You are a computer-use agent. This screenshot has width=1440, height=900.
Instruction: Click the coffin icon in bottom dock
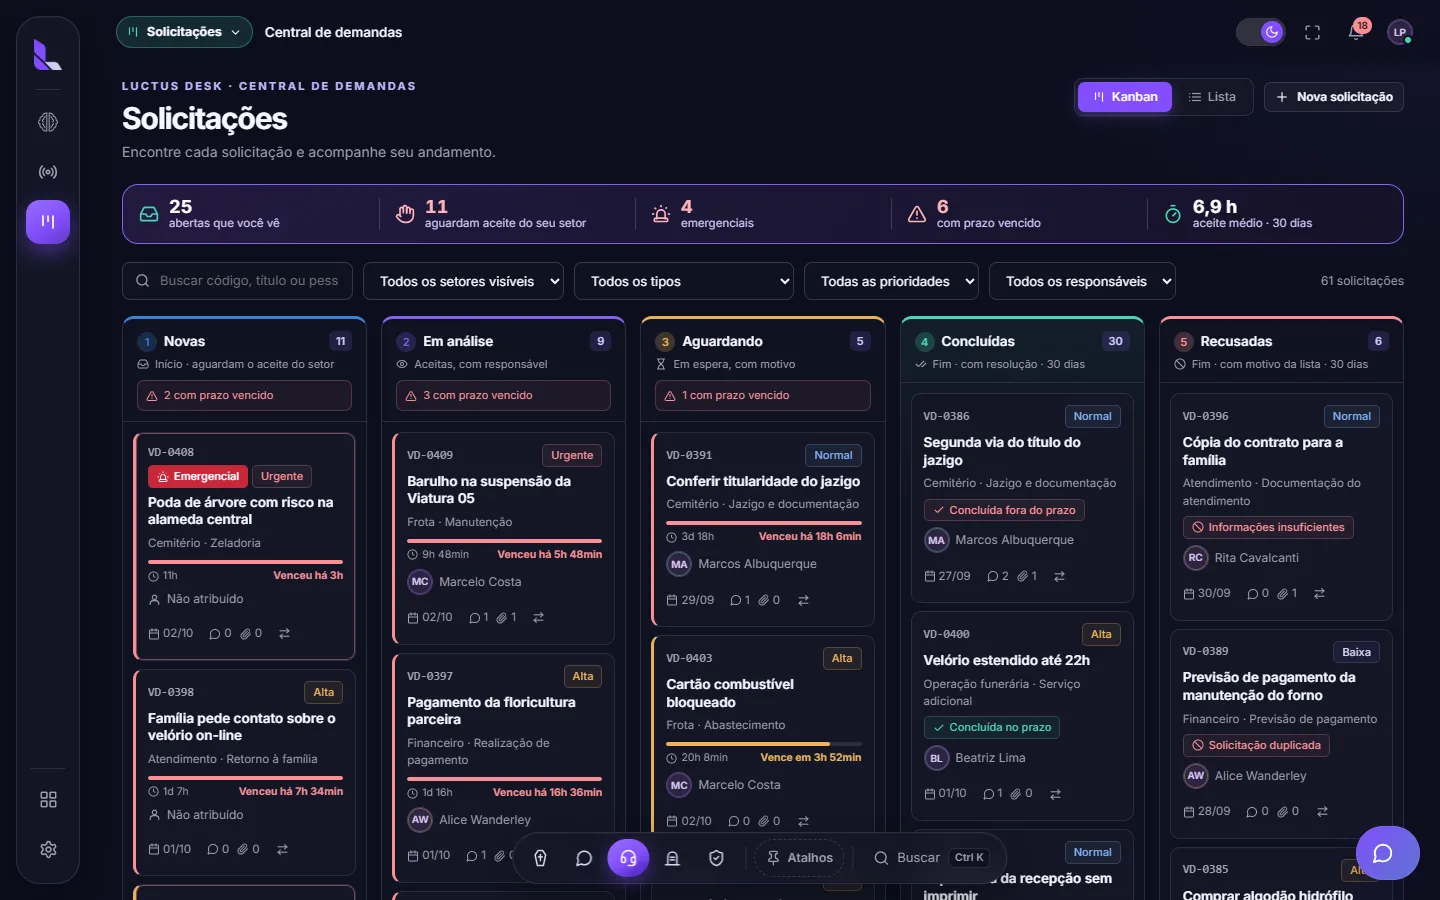pos(541,858)
